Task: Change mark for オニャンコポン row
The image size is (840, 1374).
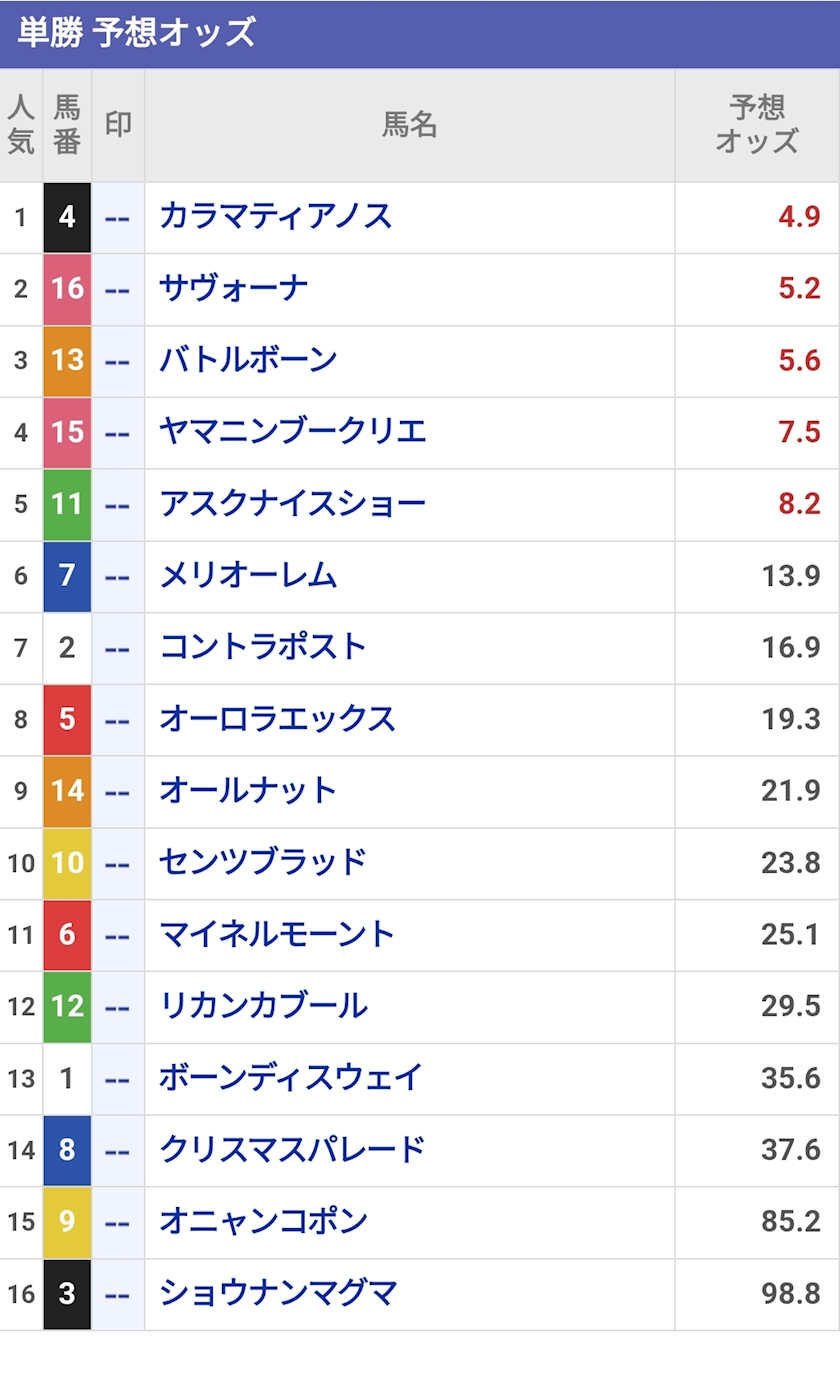Action: (118, 1223)
